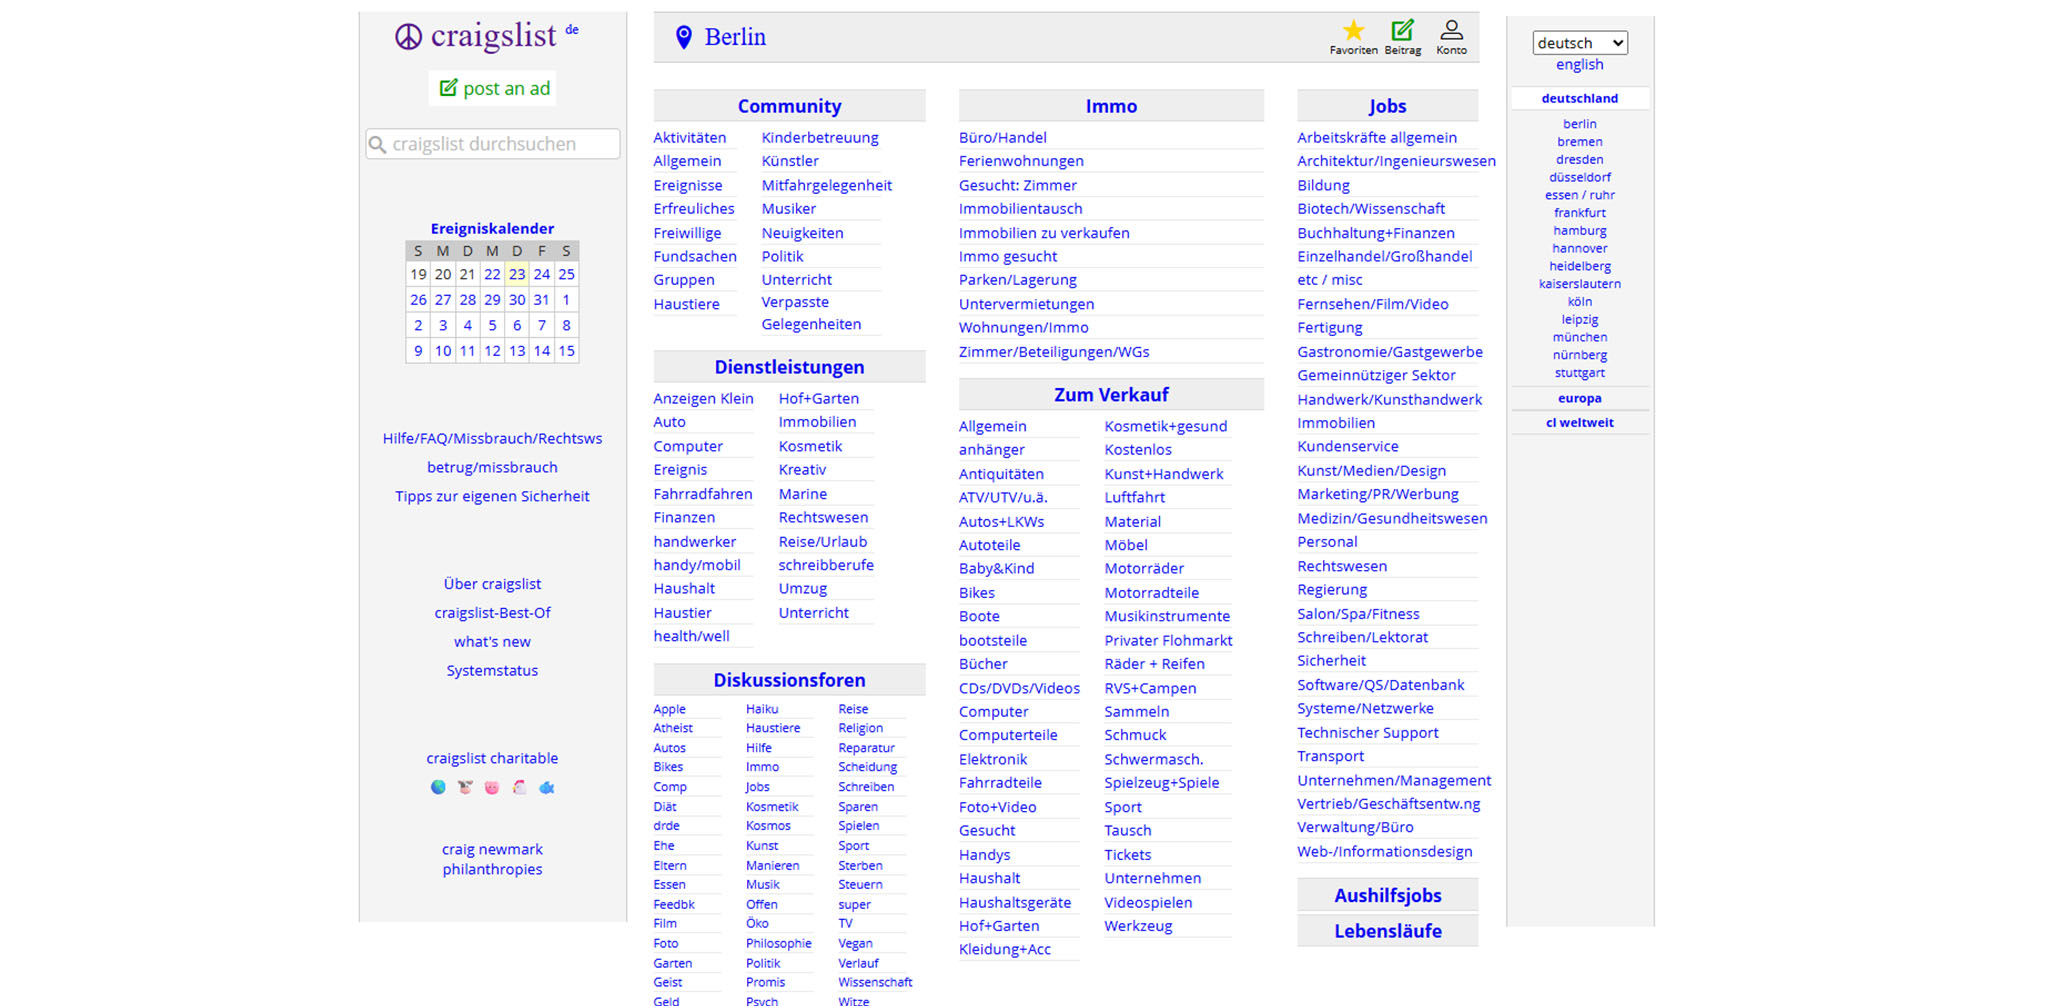Viewport: 2048px width, 1006px height.
Task: Browse Wohnungen/Immo listings
Action: [x=1024, y=327]
